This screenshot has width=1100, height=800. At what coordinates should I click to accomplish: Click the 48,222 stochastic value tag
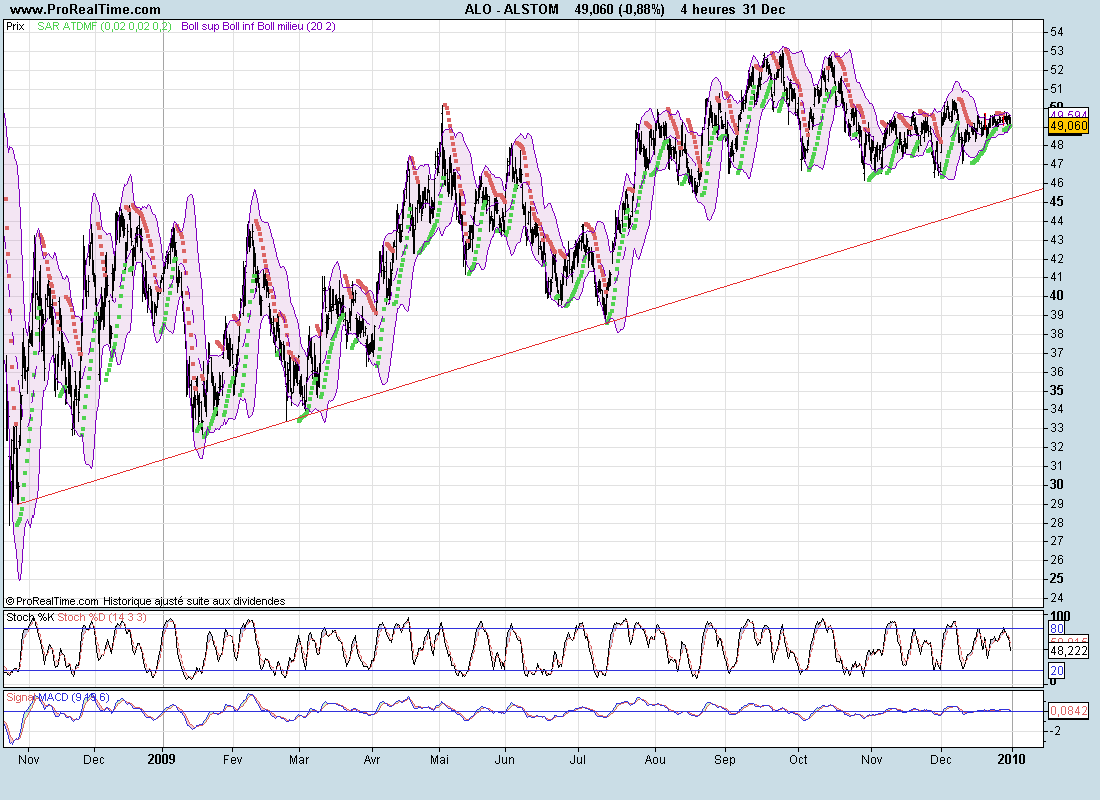pyautogui.click(x=1068, y=651)
